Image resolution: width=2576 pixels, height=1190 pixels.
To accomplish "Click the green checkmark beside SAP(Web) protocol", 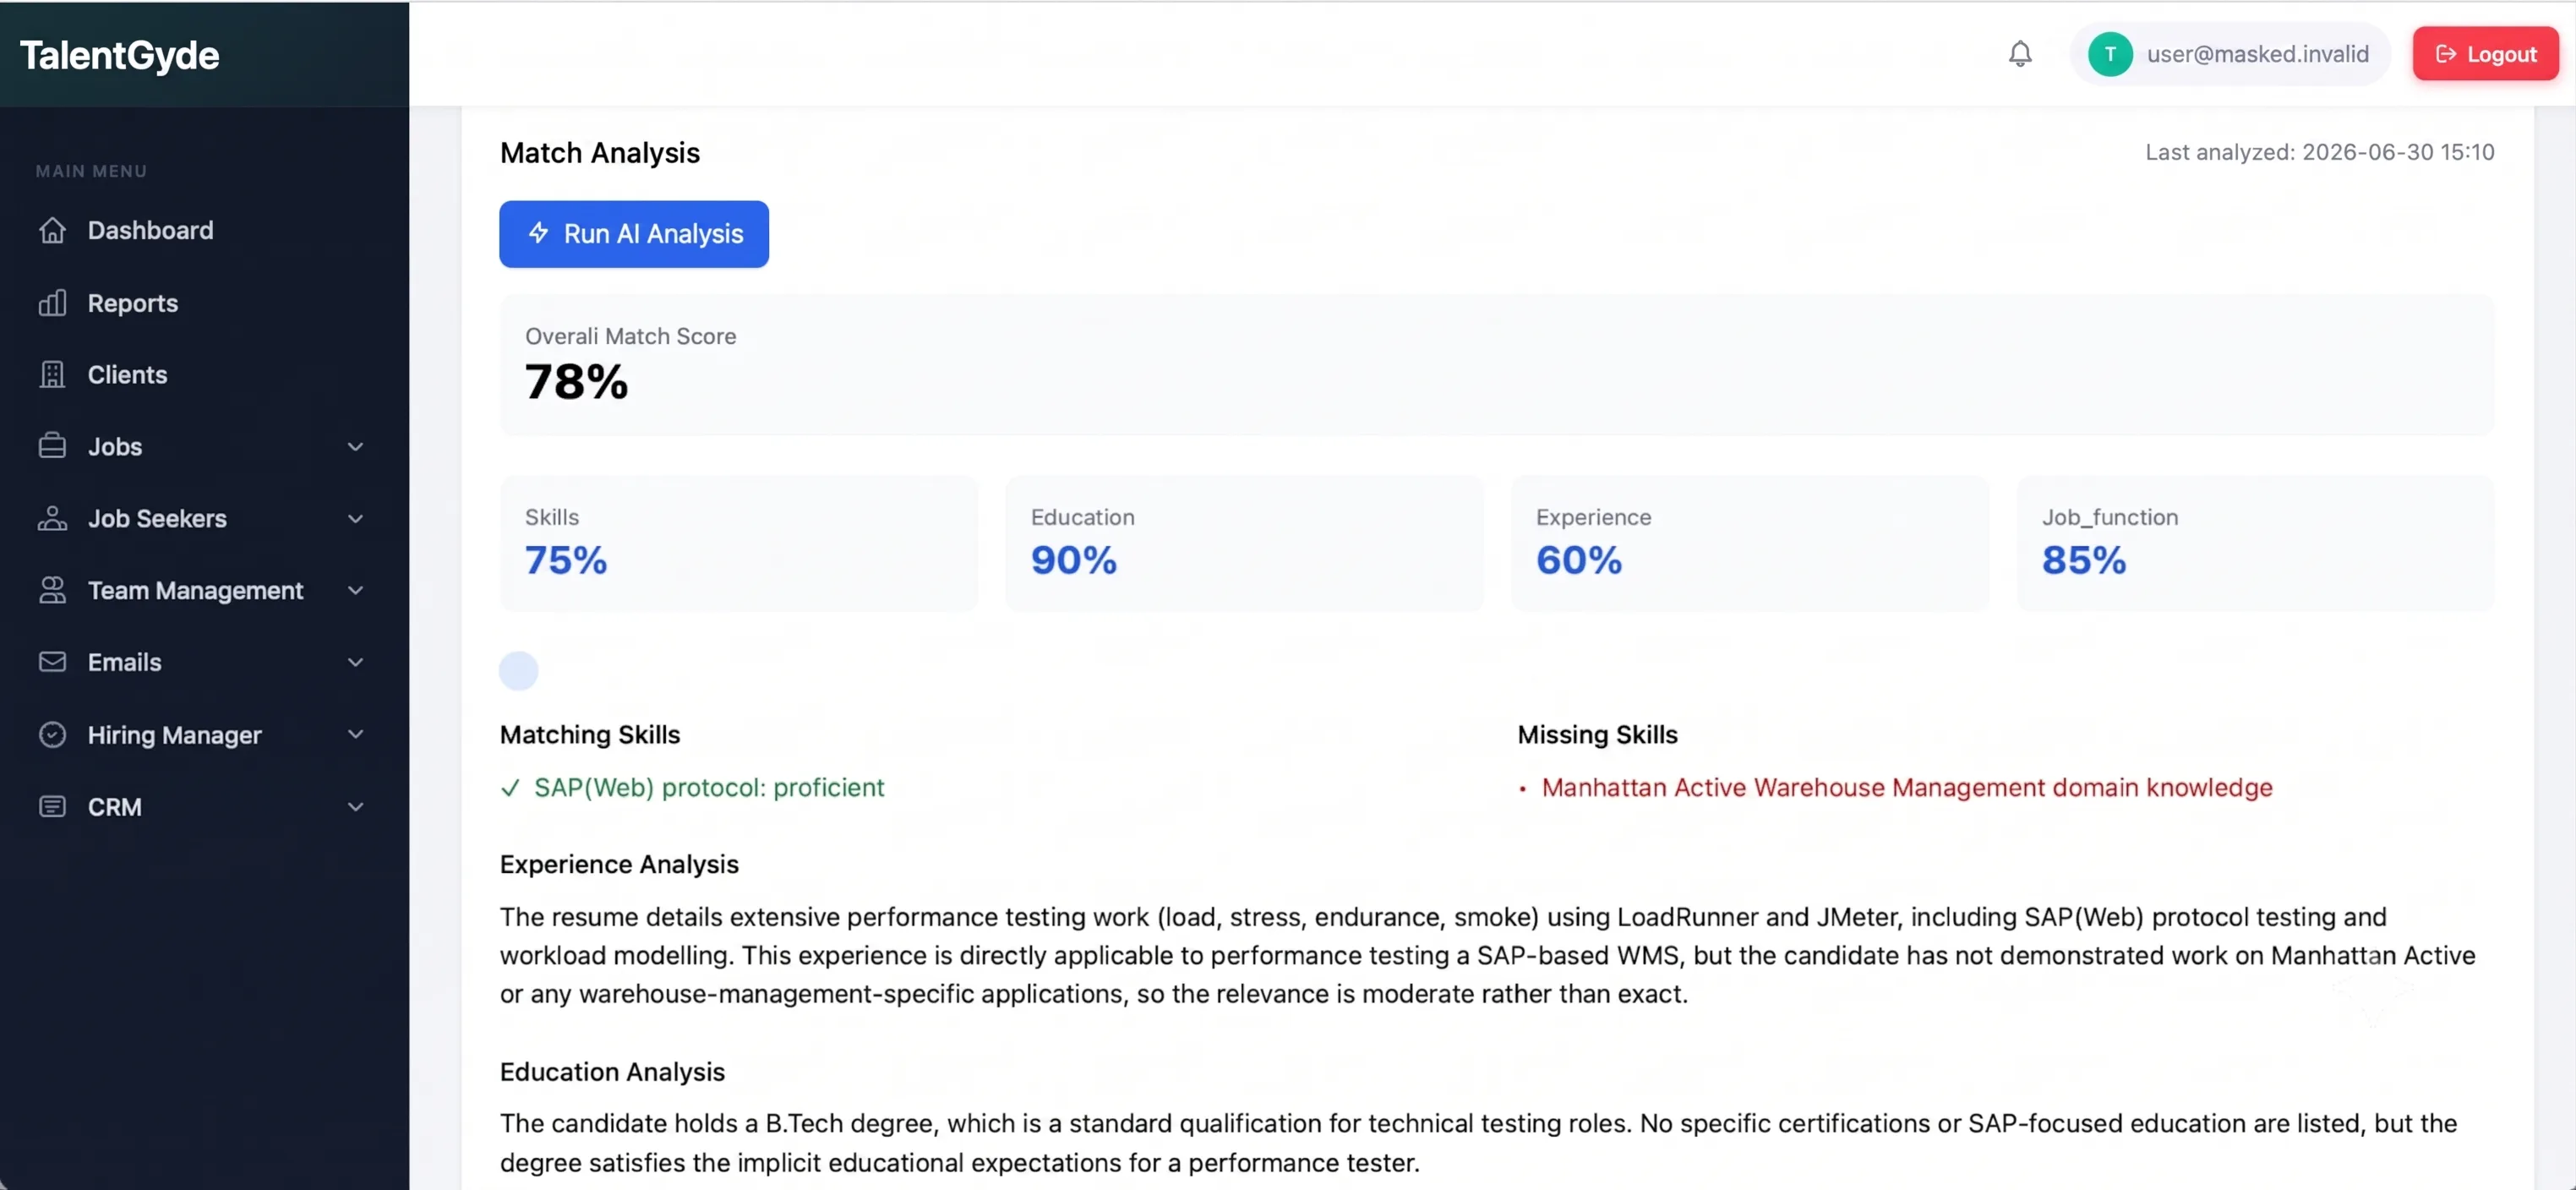I will [510, 788].
